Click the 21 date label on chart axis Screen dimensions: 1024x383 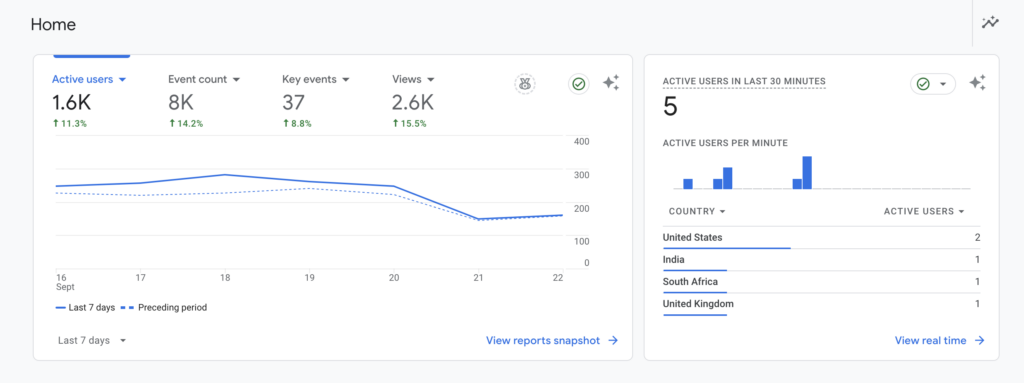point(478,278)
